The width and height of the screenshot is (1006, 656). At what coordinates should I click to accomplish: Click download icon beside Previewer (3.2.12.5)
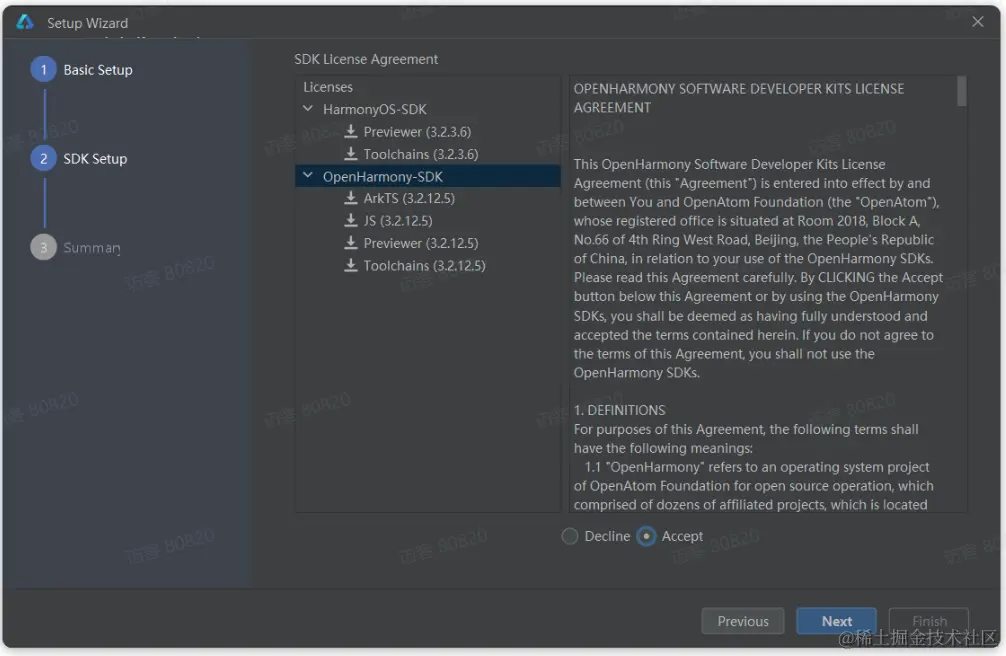pyautogui.click(x=350, y=243)
